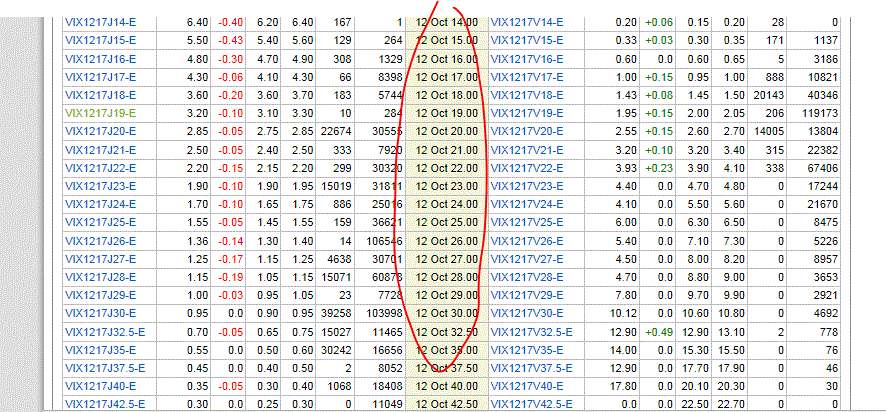Open the VIX1217V40-E put option link
The width and height of the screenshot is (886, 412).
[x=527, y=387]
